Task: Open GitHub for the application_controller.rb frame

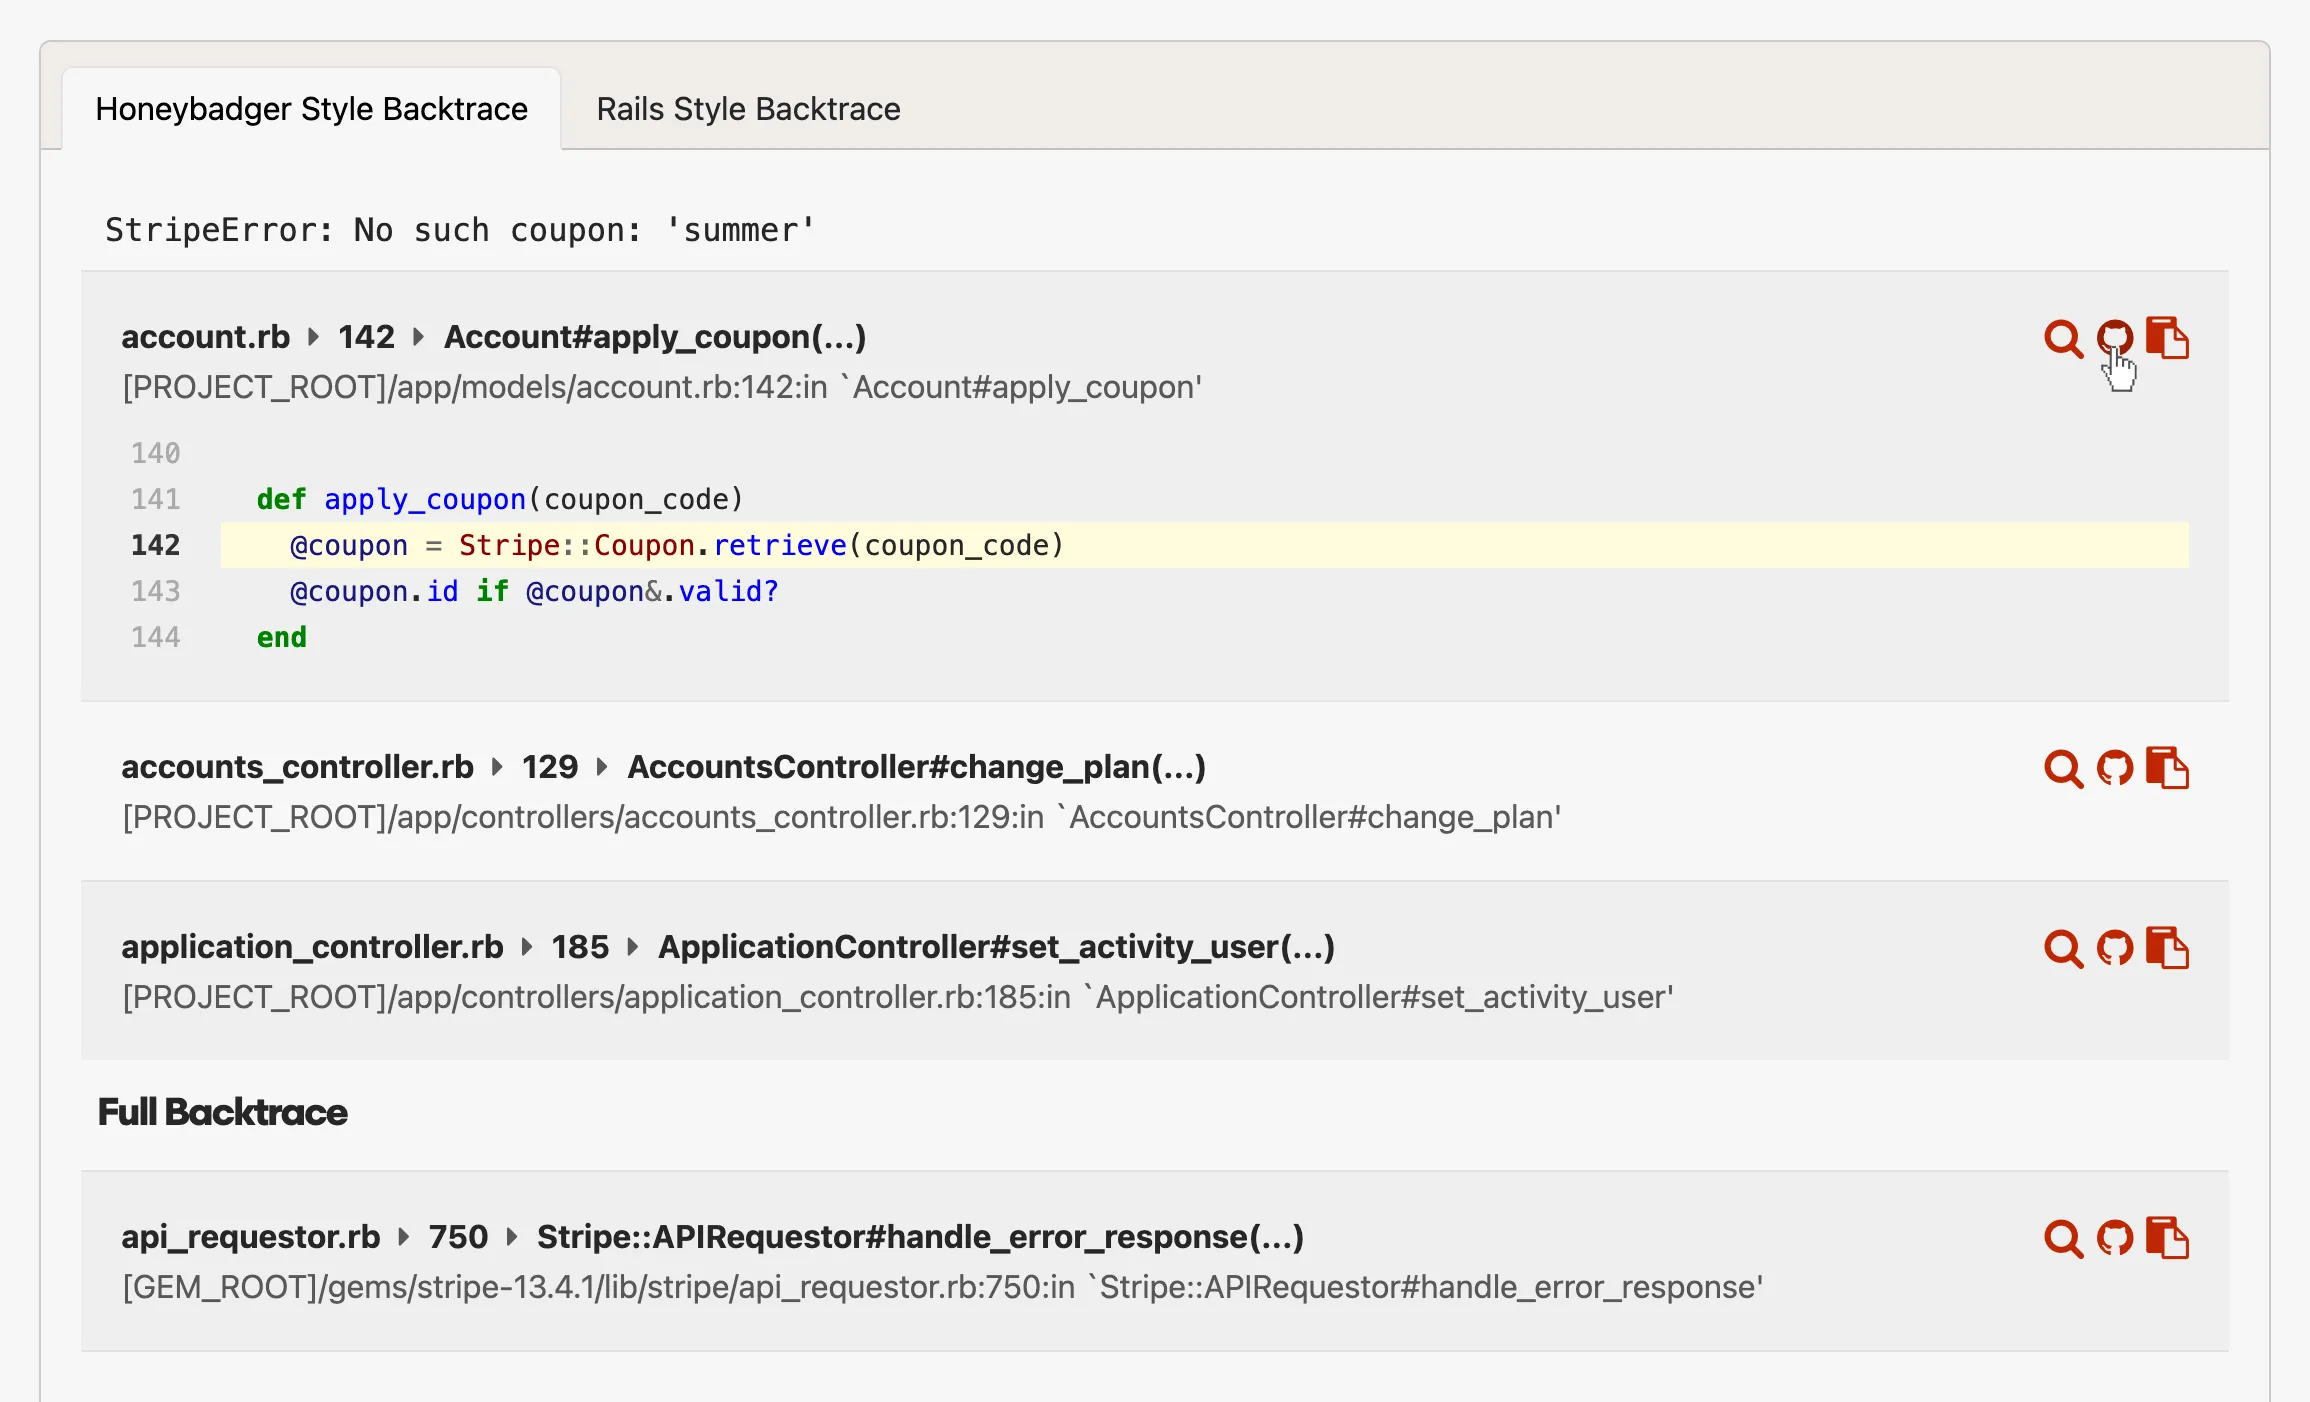Action: (x=2115, y=950)
